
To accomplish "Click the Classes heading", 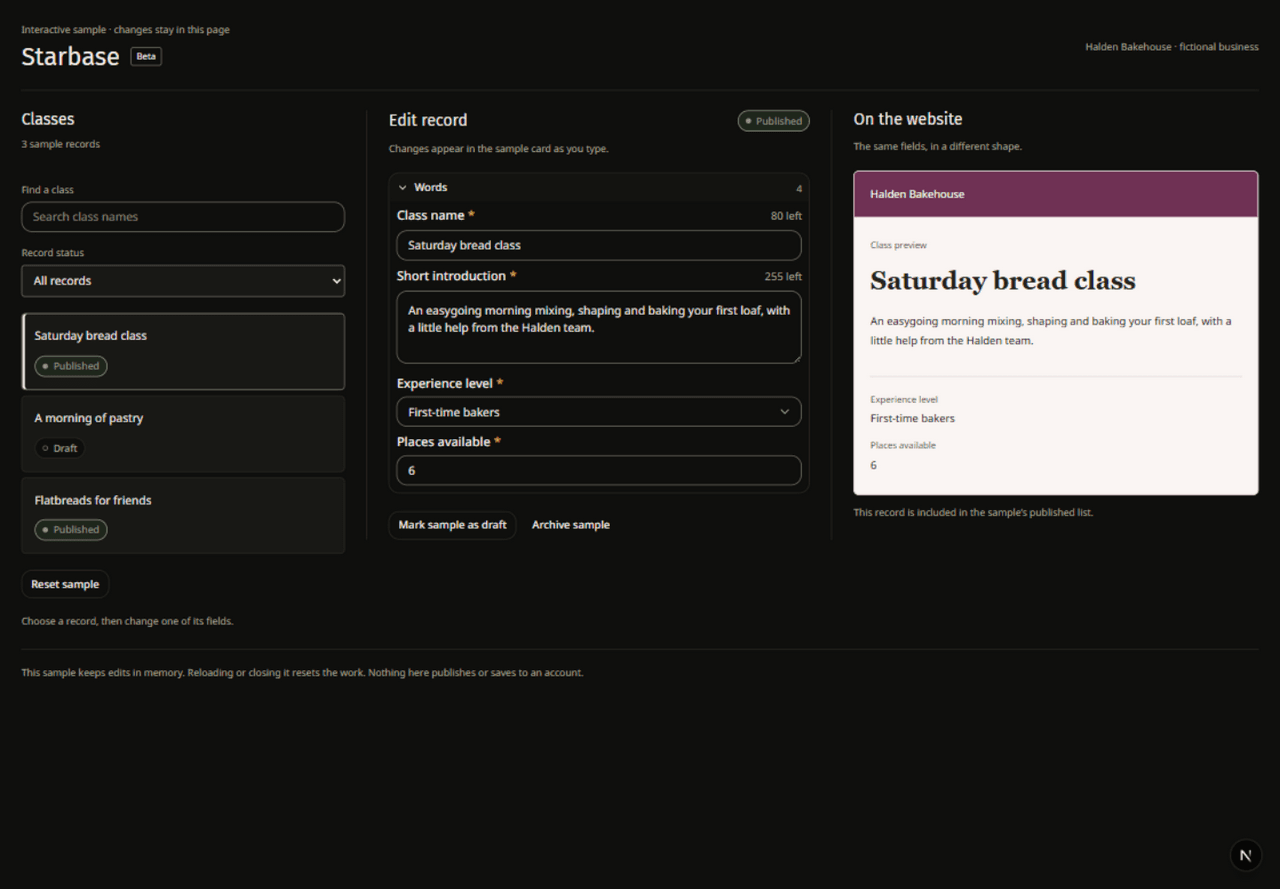I will (x=48, y=119).
